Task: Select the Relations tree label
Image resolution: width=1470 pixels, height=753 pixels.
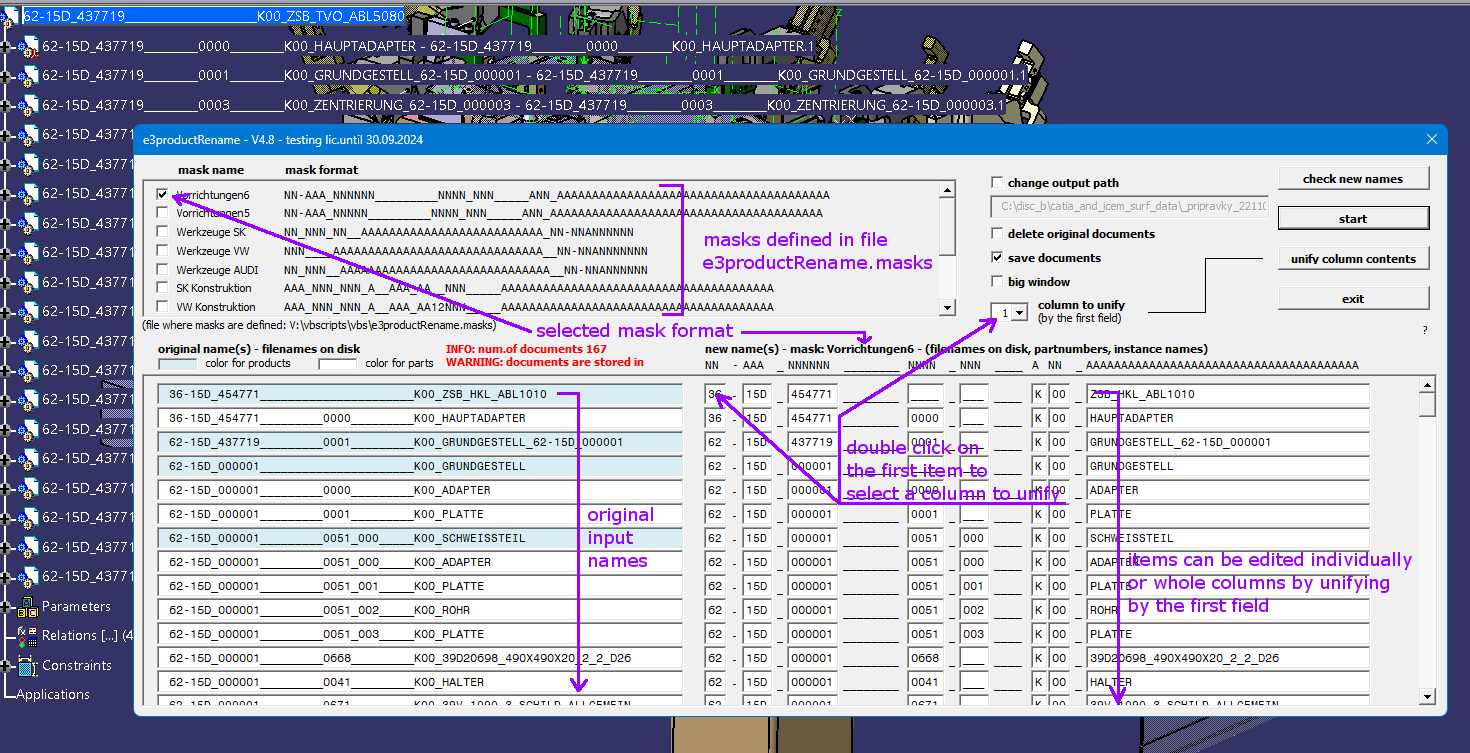Action: click(x=87, y=636)
